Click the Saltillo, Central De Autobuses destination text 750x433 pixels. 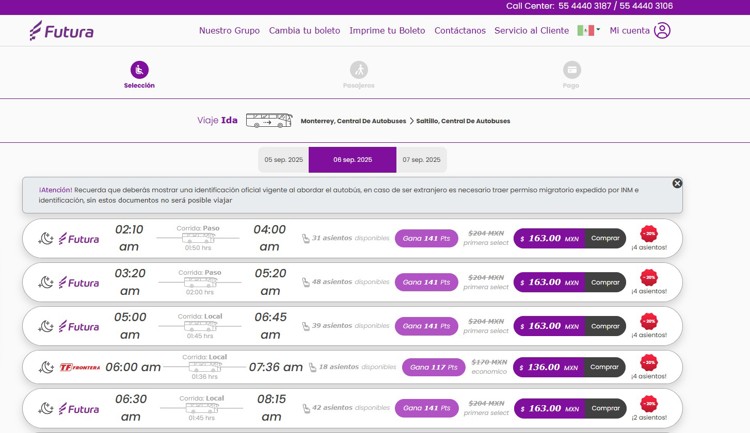point(463,121)
